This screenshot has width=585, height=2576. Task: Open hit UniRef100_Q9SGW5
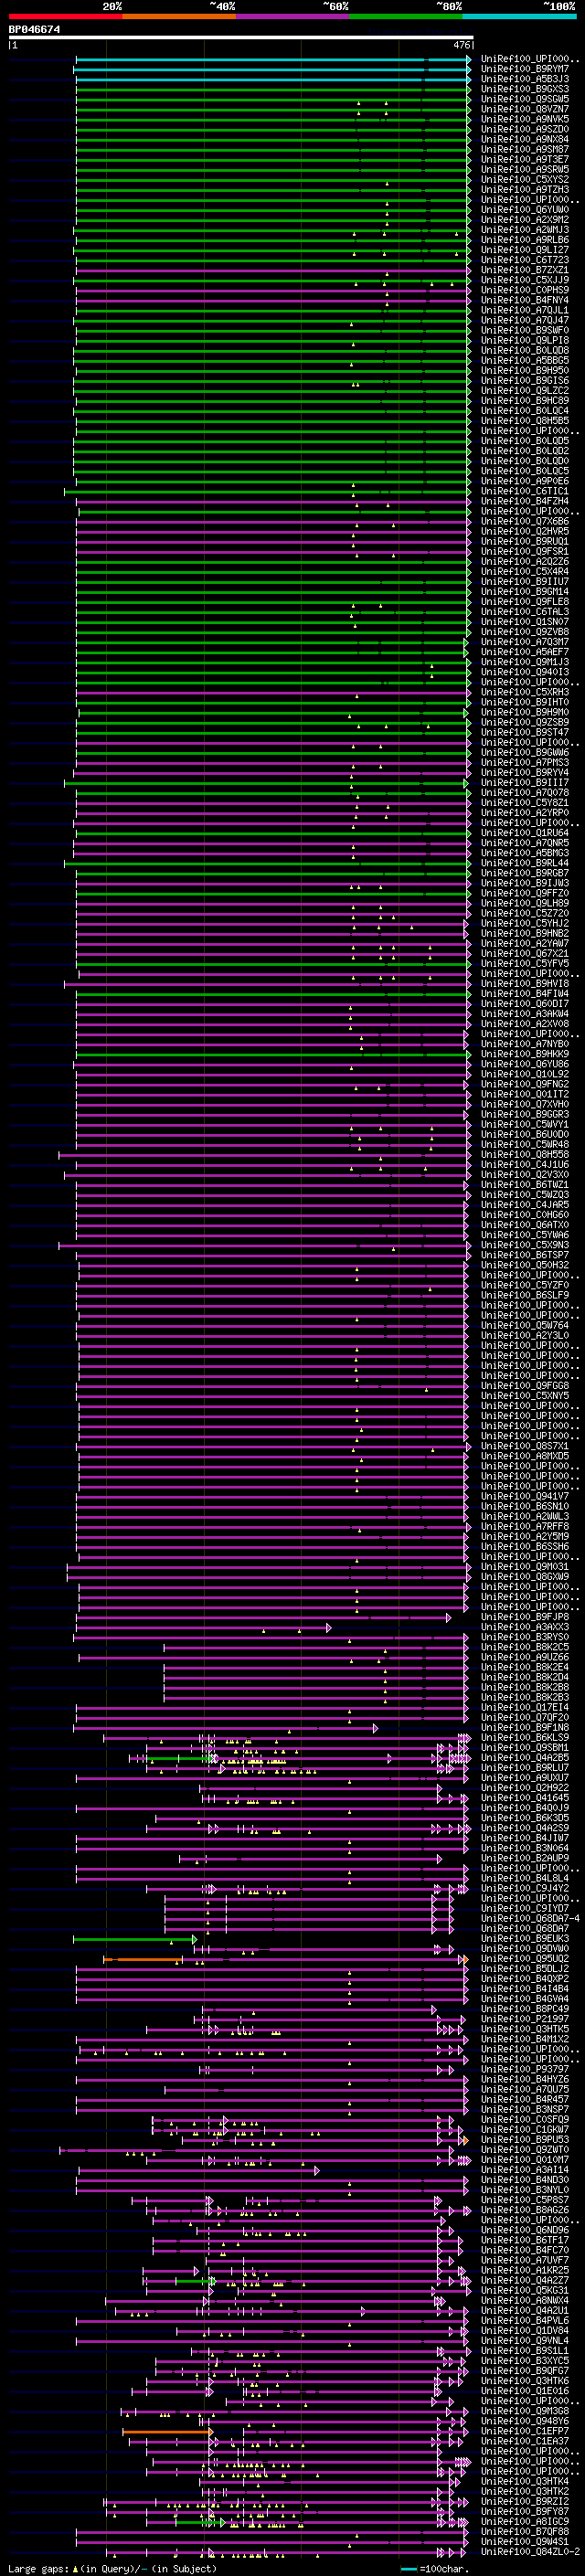525,99
